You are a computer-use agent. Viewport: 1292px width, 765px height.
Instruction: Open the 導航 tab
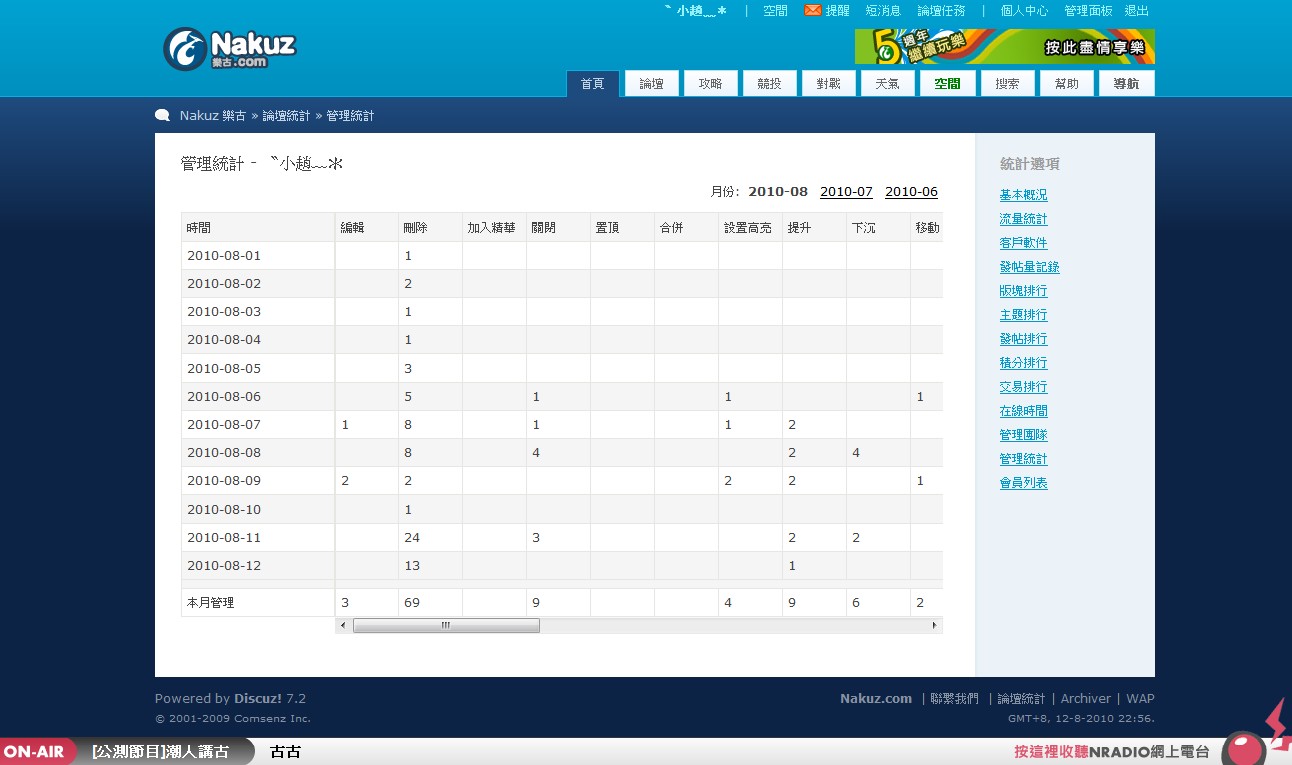(x=1126, y=84)
